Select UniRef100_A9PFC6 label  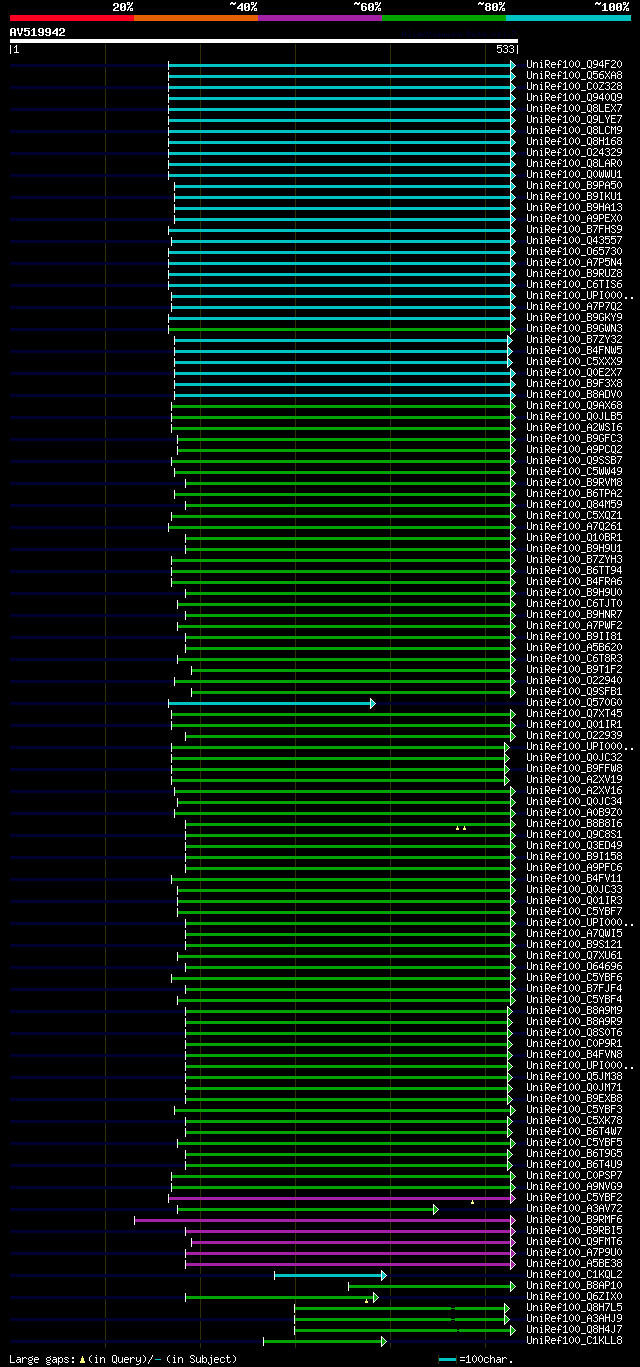574,867
